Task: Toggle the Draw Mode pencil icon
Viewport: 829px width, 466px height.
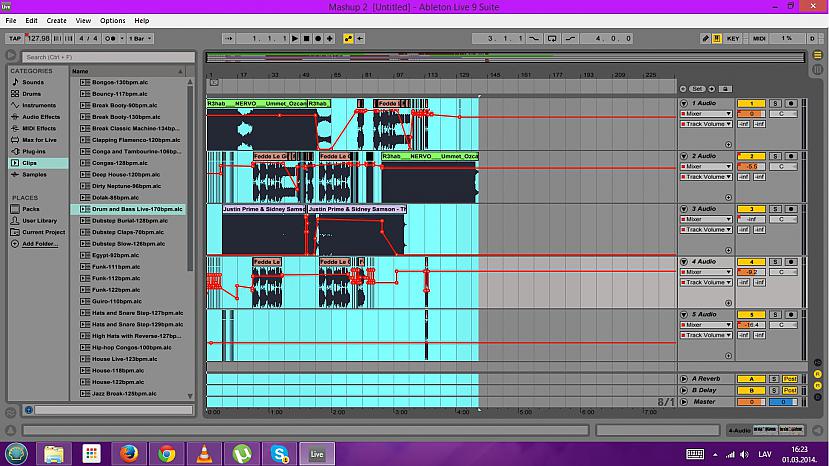Action: pyautogui.click(x=705, y=39)
